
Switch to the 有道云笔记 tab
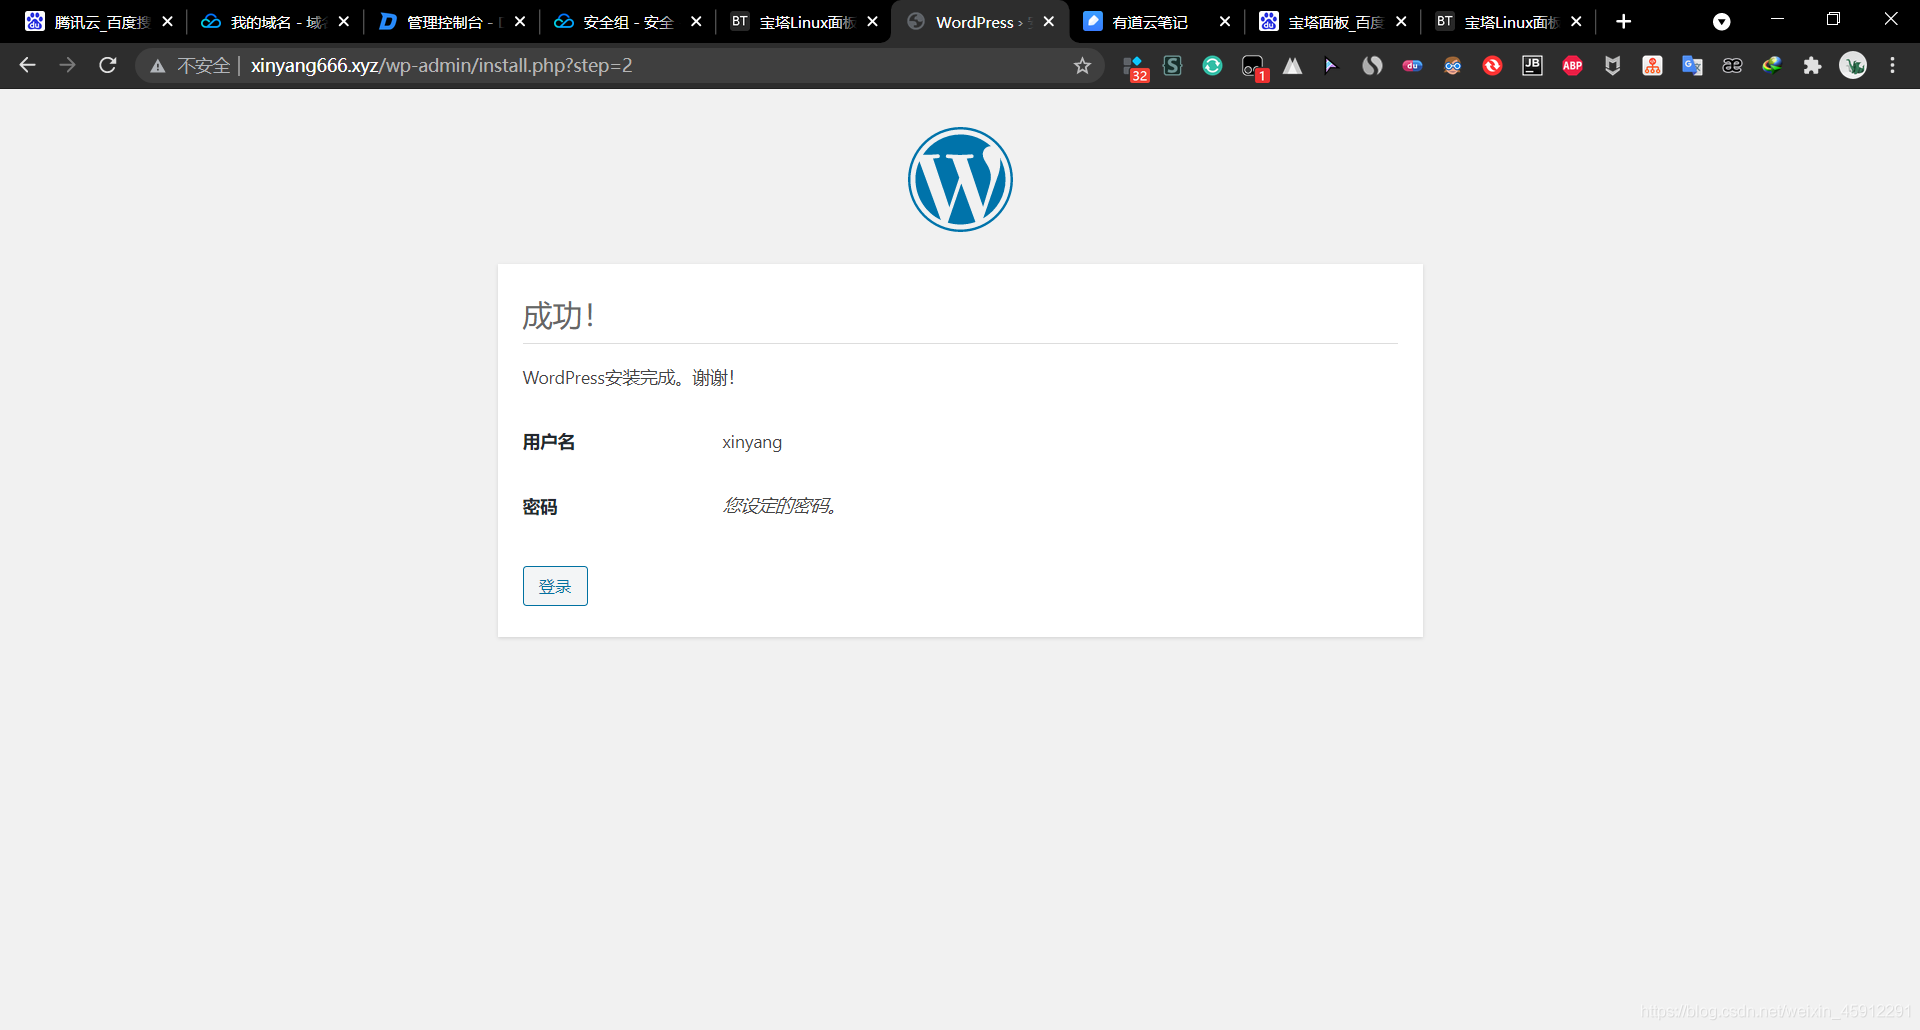pos(1155,21)
